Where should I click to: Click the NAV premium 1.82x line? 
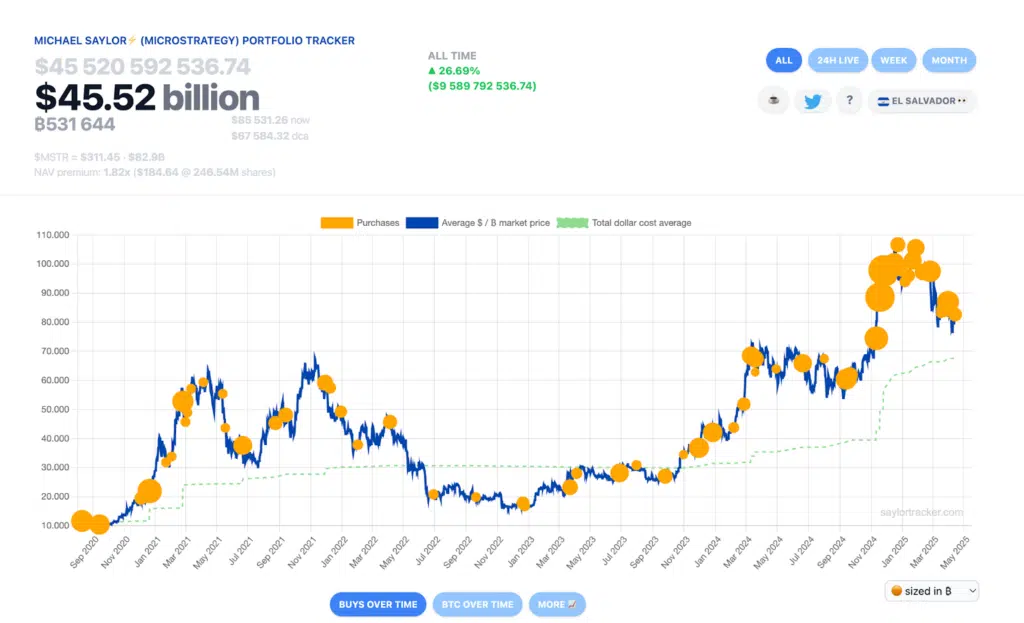tap(155, 172)
